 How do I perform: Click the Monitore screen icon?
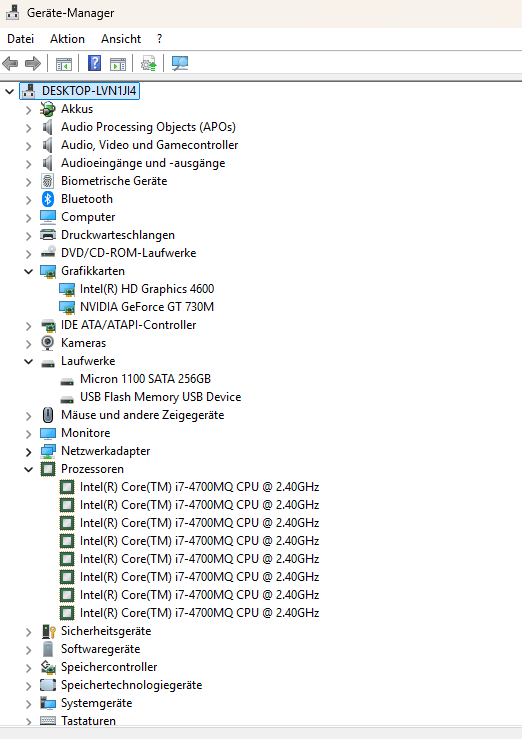[48, 433]
